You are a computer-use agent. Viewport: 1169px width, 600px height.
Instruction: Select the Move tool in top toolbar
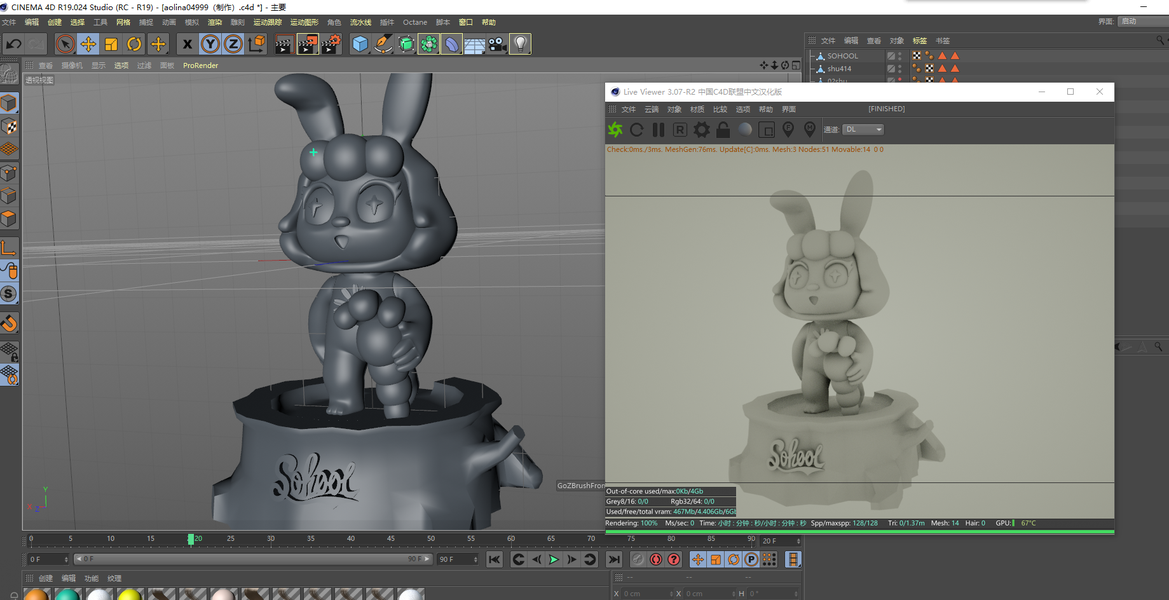tap(88, 44)
